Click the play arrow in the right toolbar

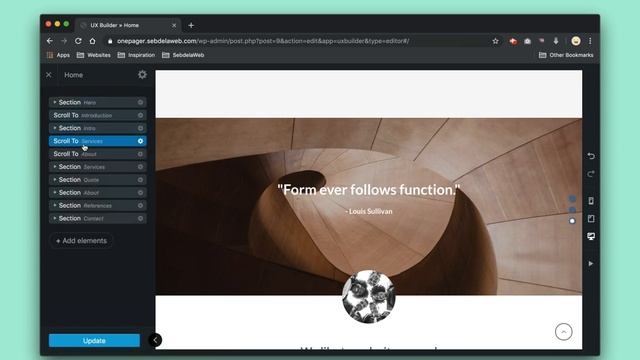(x=591, y=264)
